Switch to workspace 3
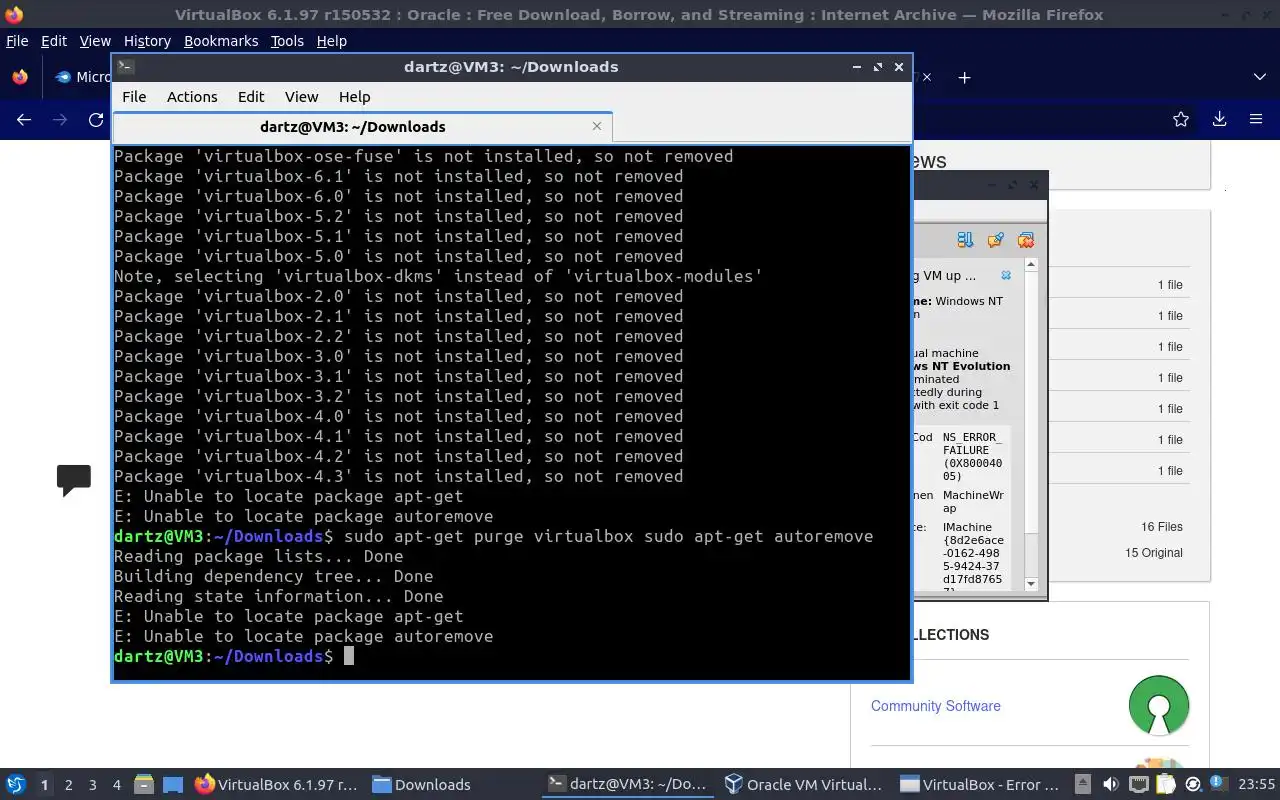 [x=92, y=785]
